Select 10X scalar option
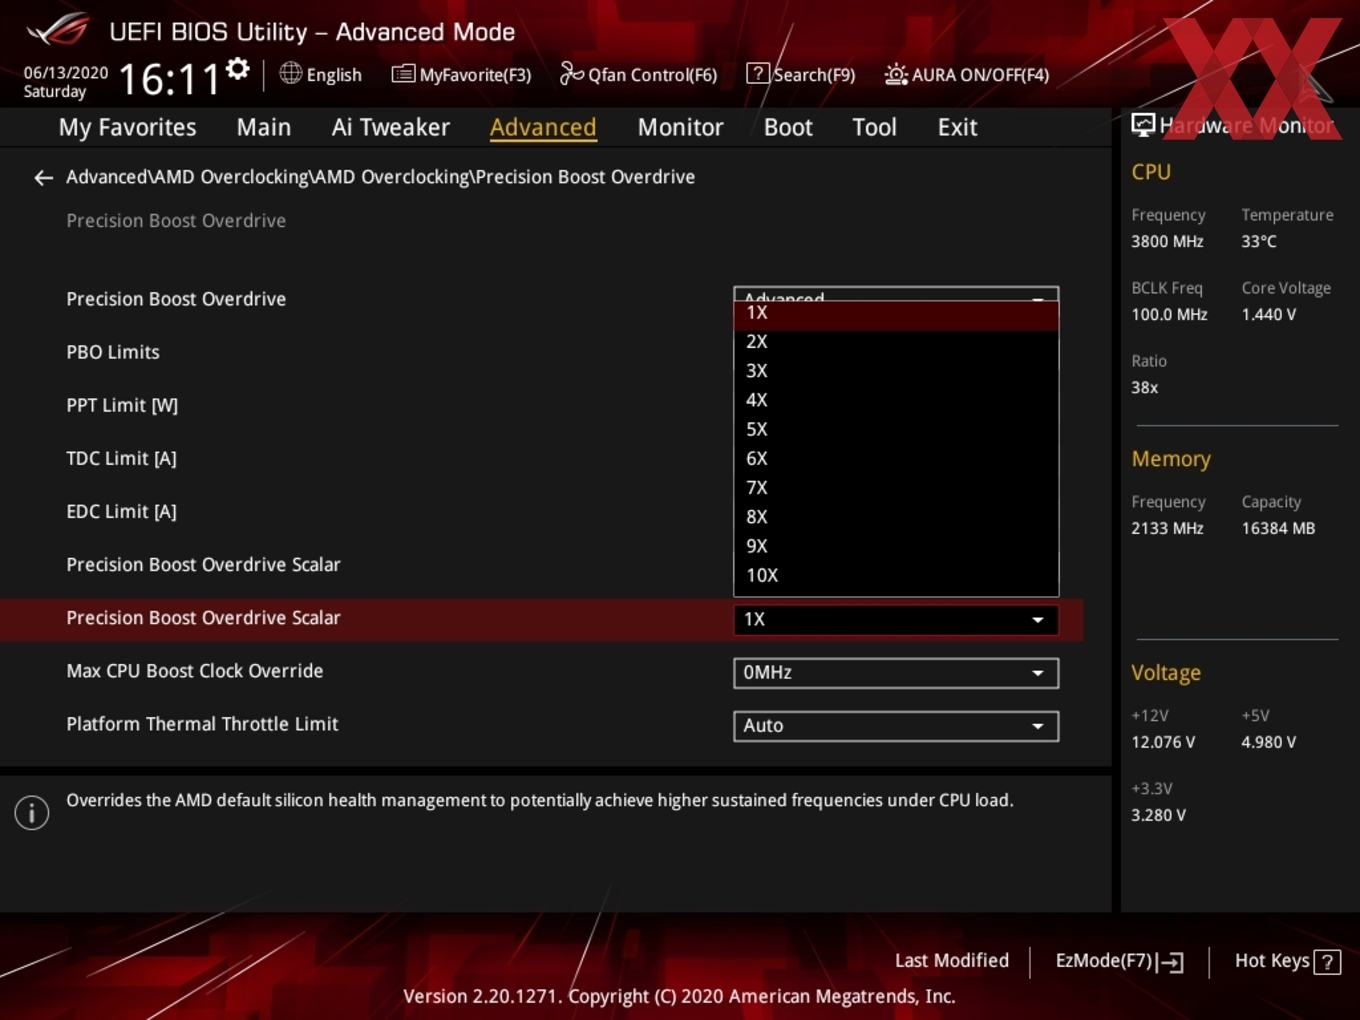The image size is (1360, 1020). point(896,576)
